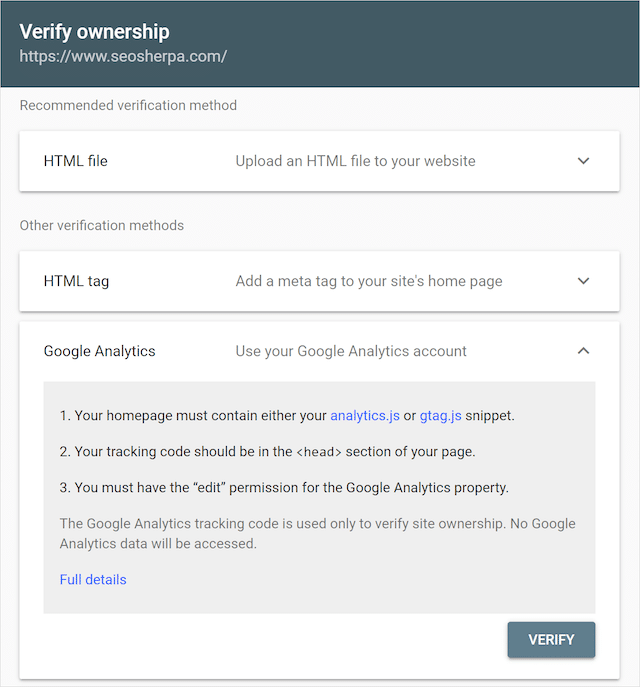Open the analytics.js link
The image size is (640, 687).
(365, 416)
